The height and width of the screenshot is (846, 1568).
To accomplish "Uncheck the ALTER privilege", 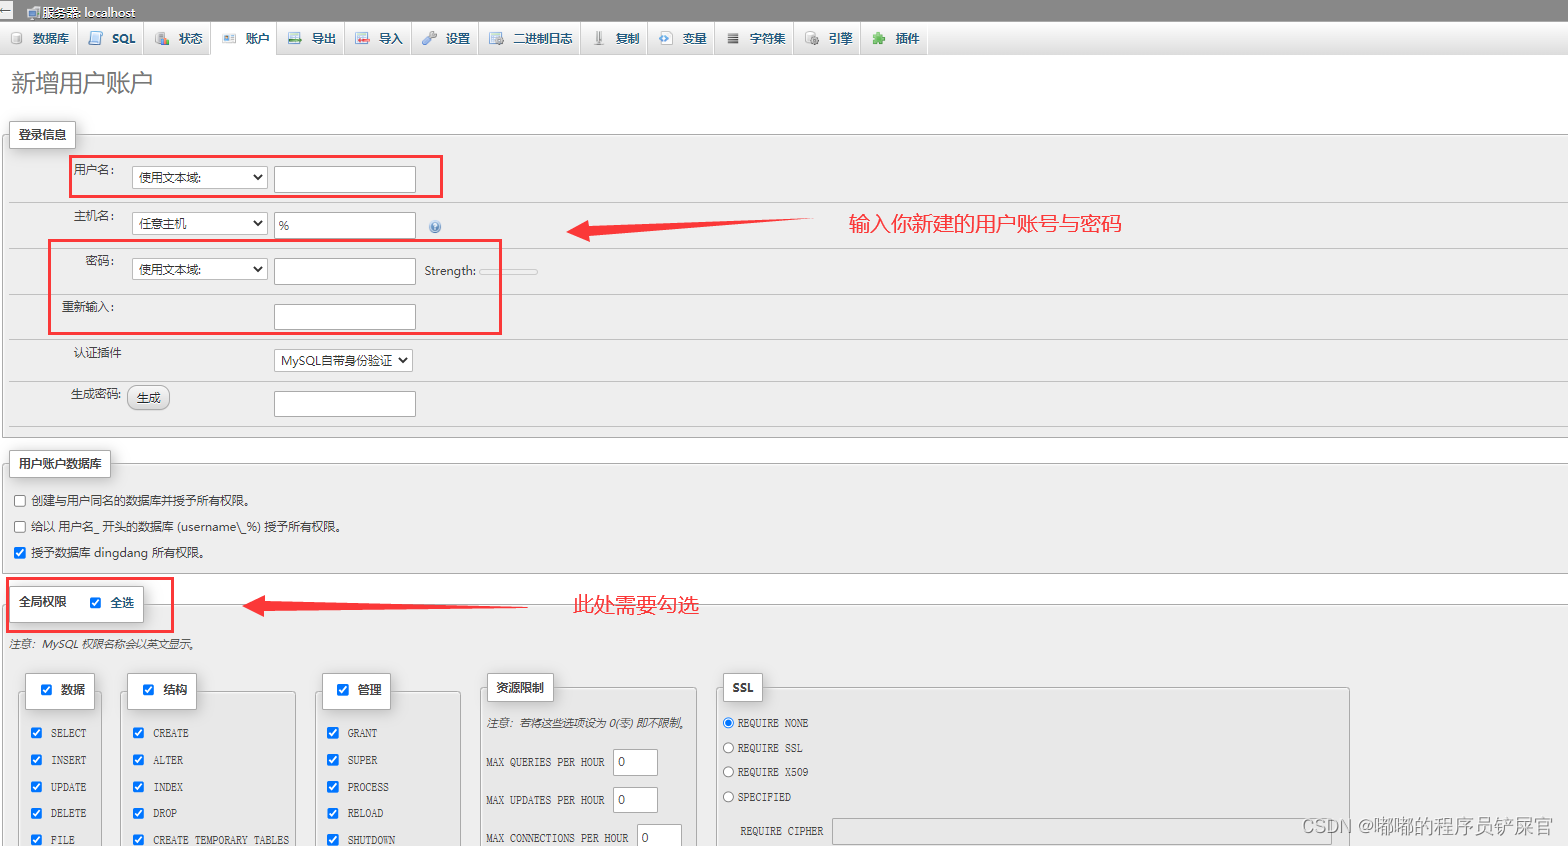I will pos(139,760).
